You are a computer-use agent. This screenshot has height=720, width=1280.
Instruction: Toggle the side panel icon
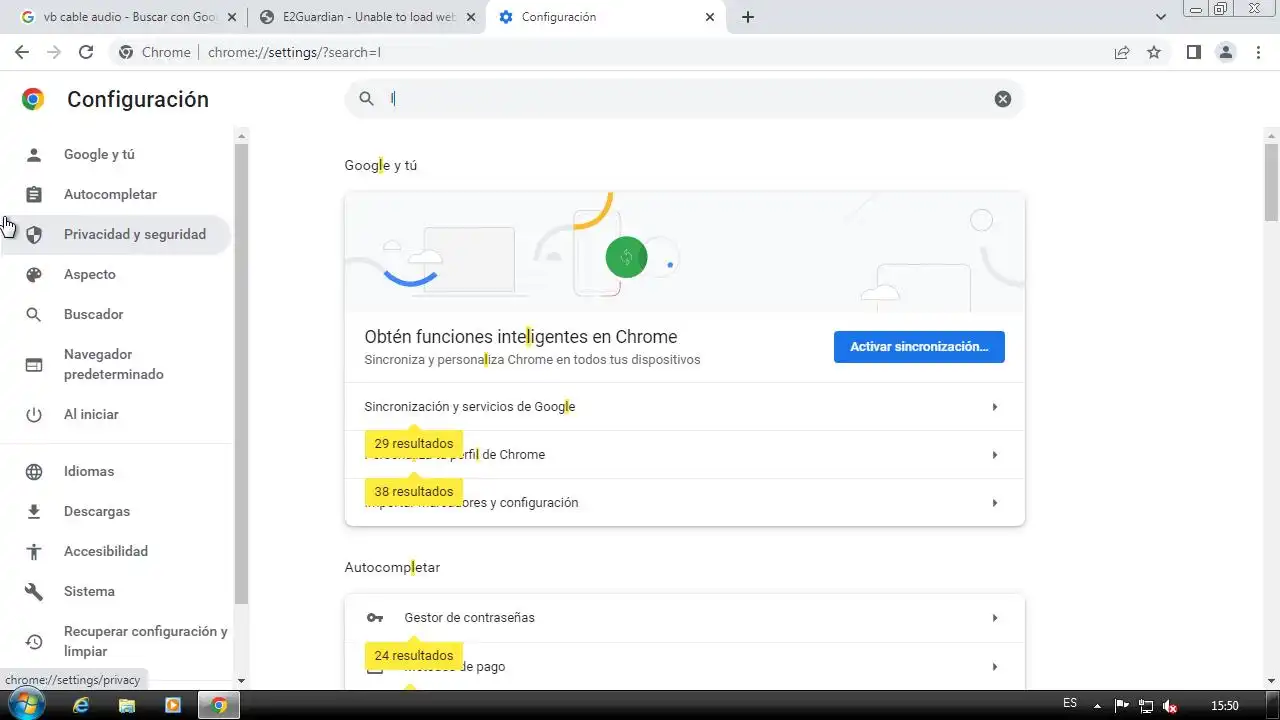coord(1194,52)
